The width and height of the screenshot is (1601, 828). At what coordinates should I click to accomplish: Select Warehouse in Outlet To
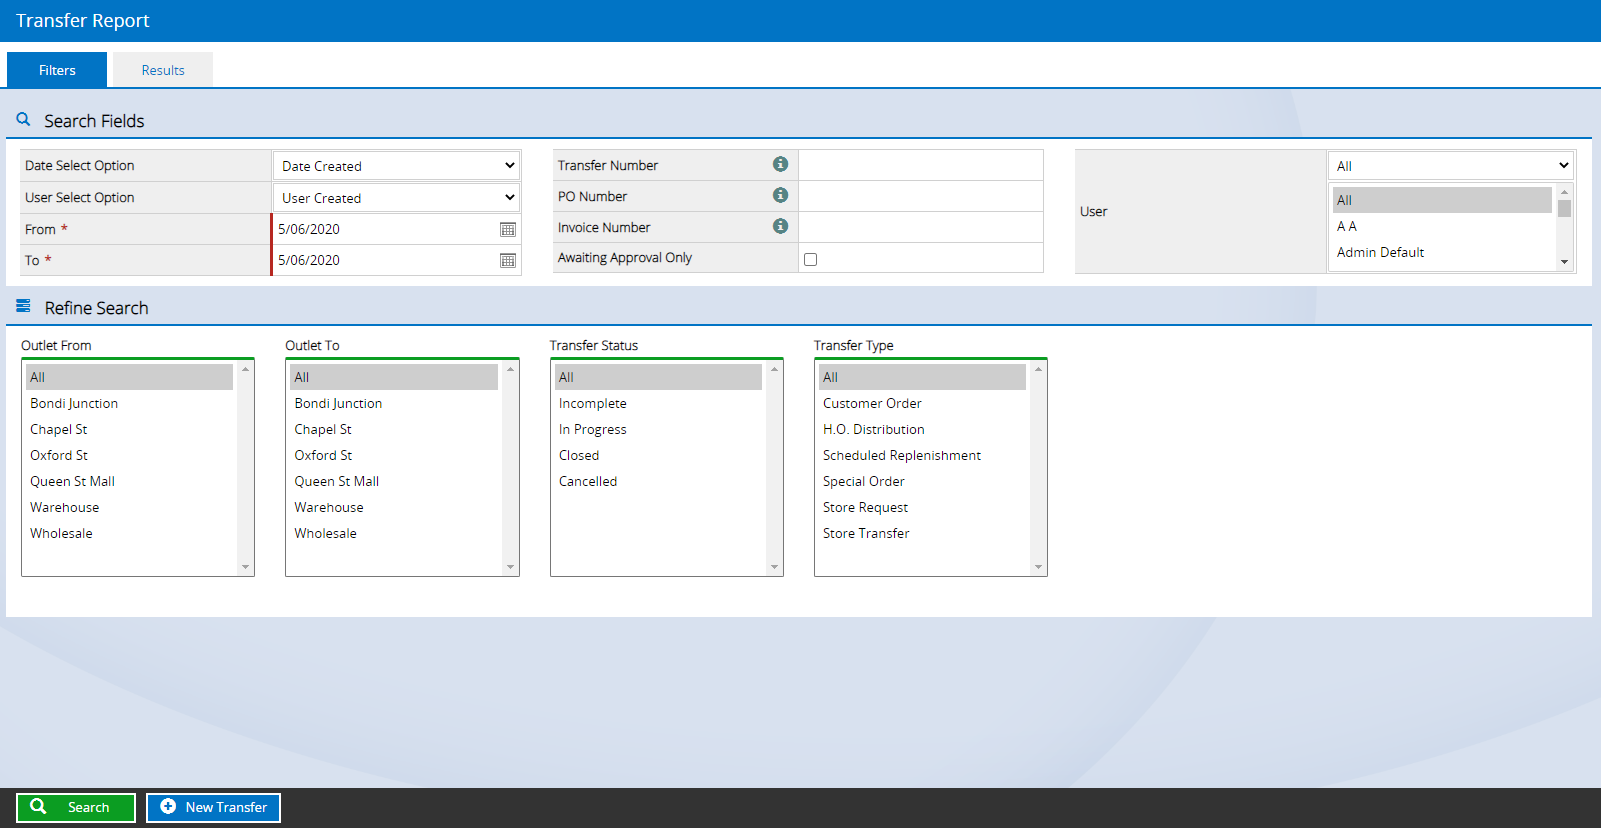[394, 507]
